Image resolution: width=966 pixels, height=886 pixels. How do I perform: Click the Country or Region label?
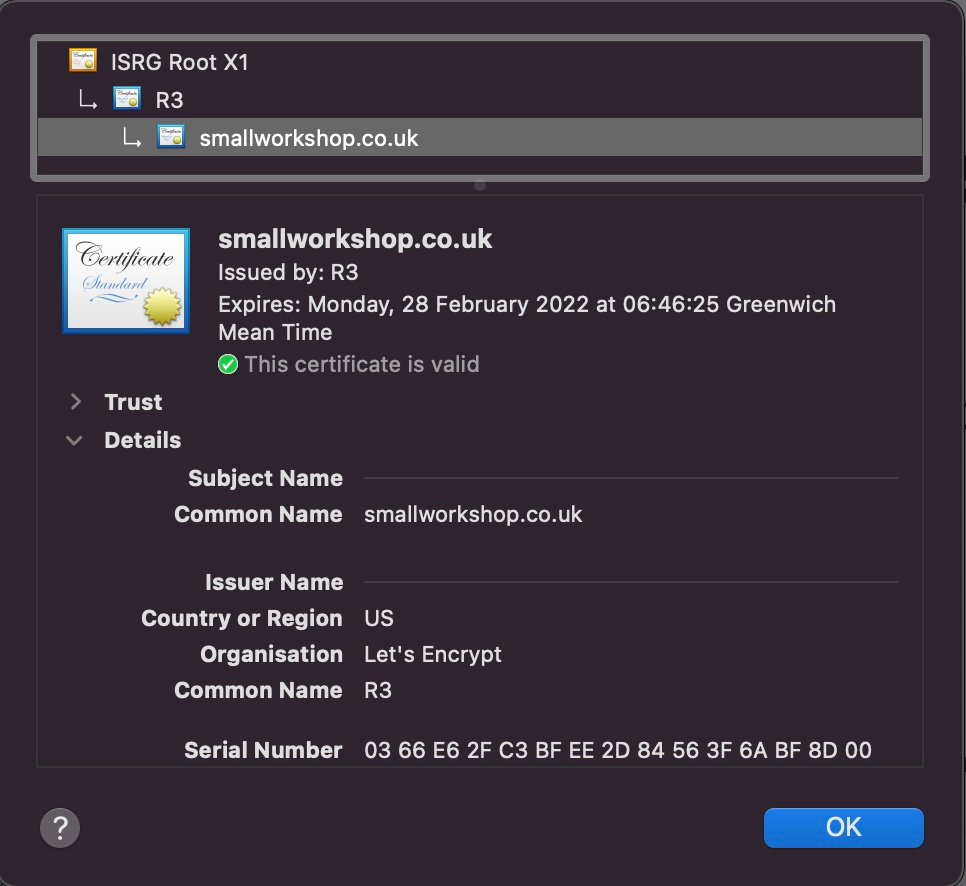click(x=242, y=618)
